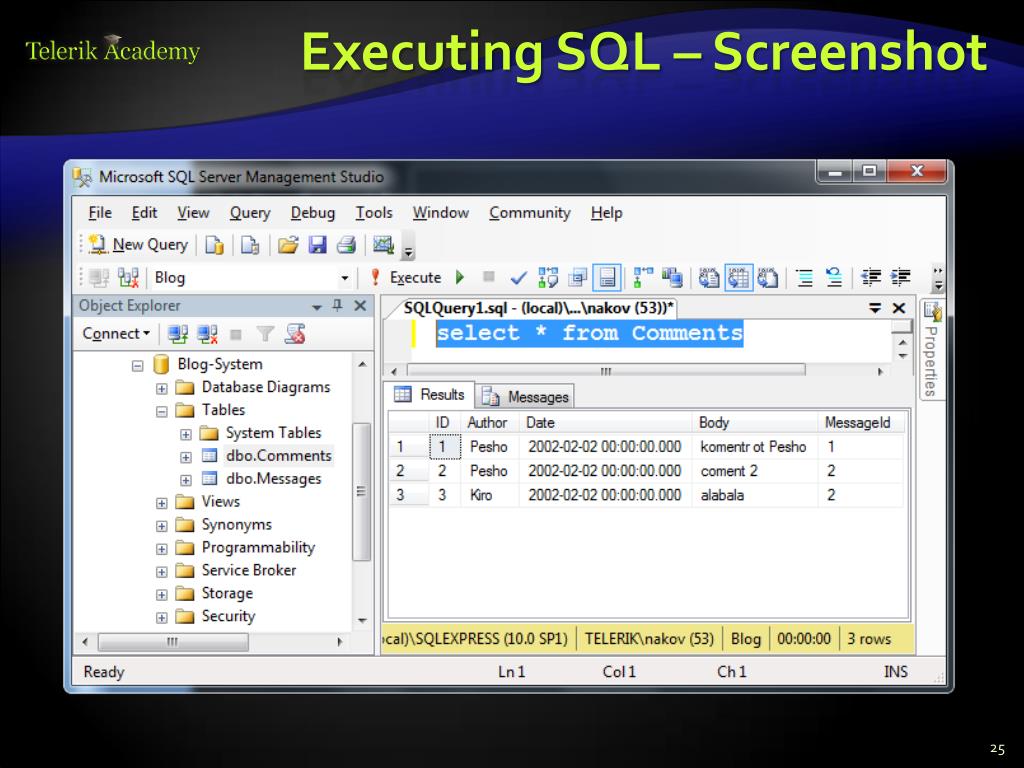
Task: Collapse the Blog-System database node
Action: coord(137,366)
